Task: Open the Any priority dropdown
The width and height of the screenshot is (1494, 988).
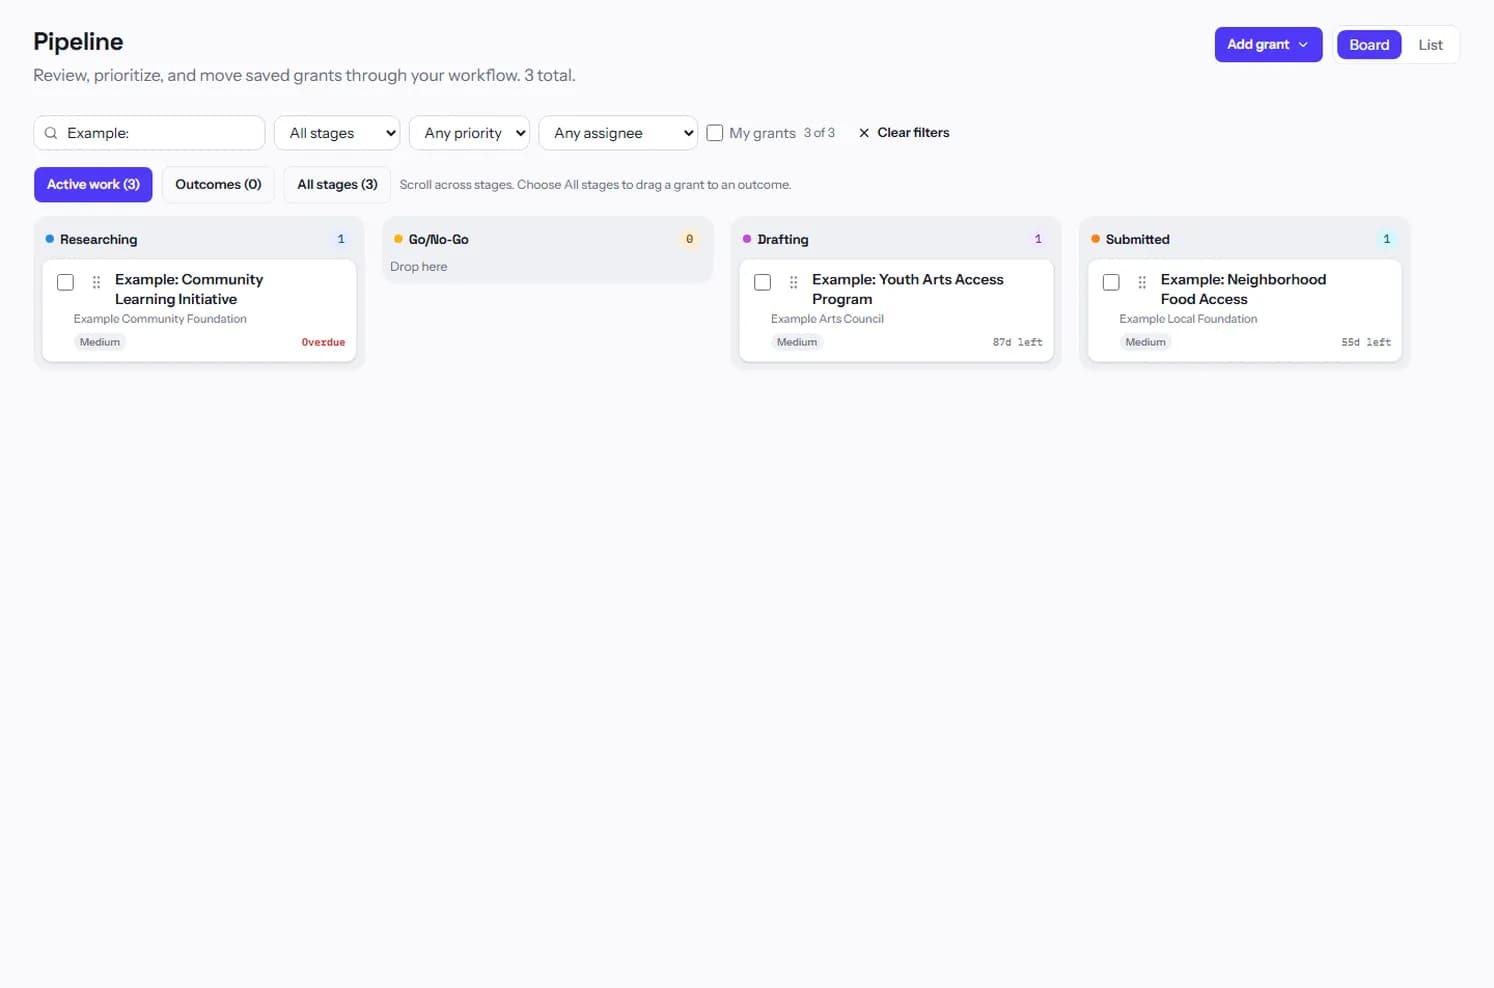Action: (x=469, y=133)
